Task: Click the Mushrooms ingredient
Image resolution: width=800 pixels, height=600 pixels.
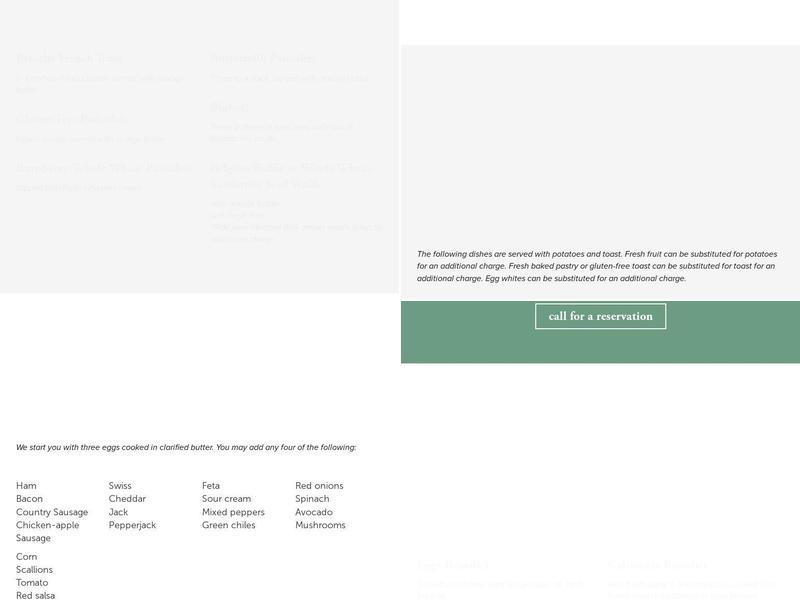Action: tap(320, 525)
